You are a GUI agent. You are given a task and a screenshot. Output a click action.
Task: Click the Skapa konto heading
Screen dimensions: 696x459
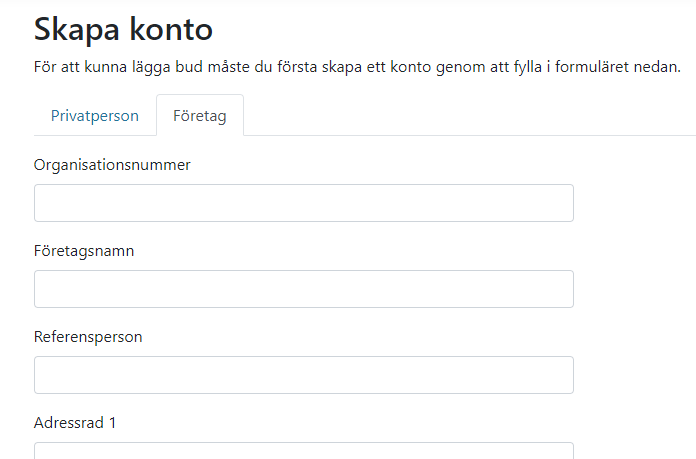tap(123, 30)
